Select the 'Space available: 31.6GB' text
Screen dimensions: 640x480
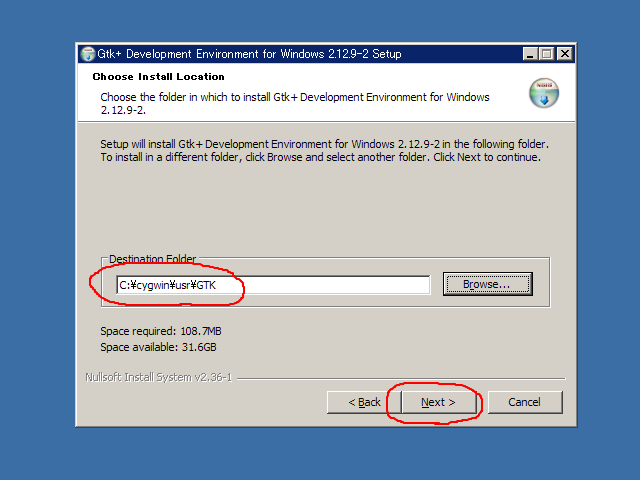point(158,347)
